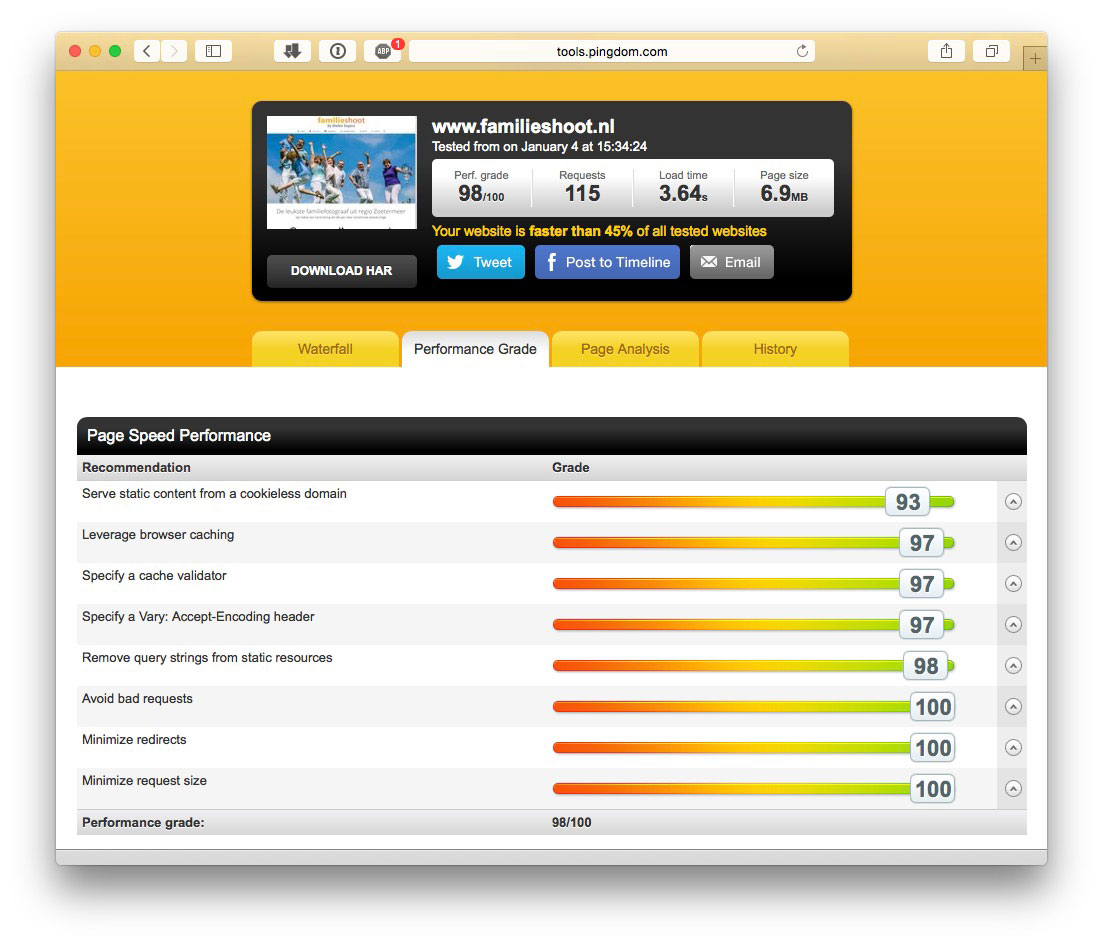Click the 'Minimize request size' label

(x=144, y=780)
